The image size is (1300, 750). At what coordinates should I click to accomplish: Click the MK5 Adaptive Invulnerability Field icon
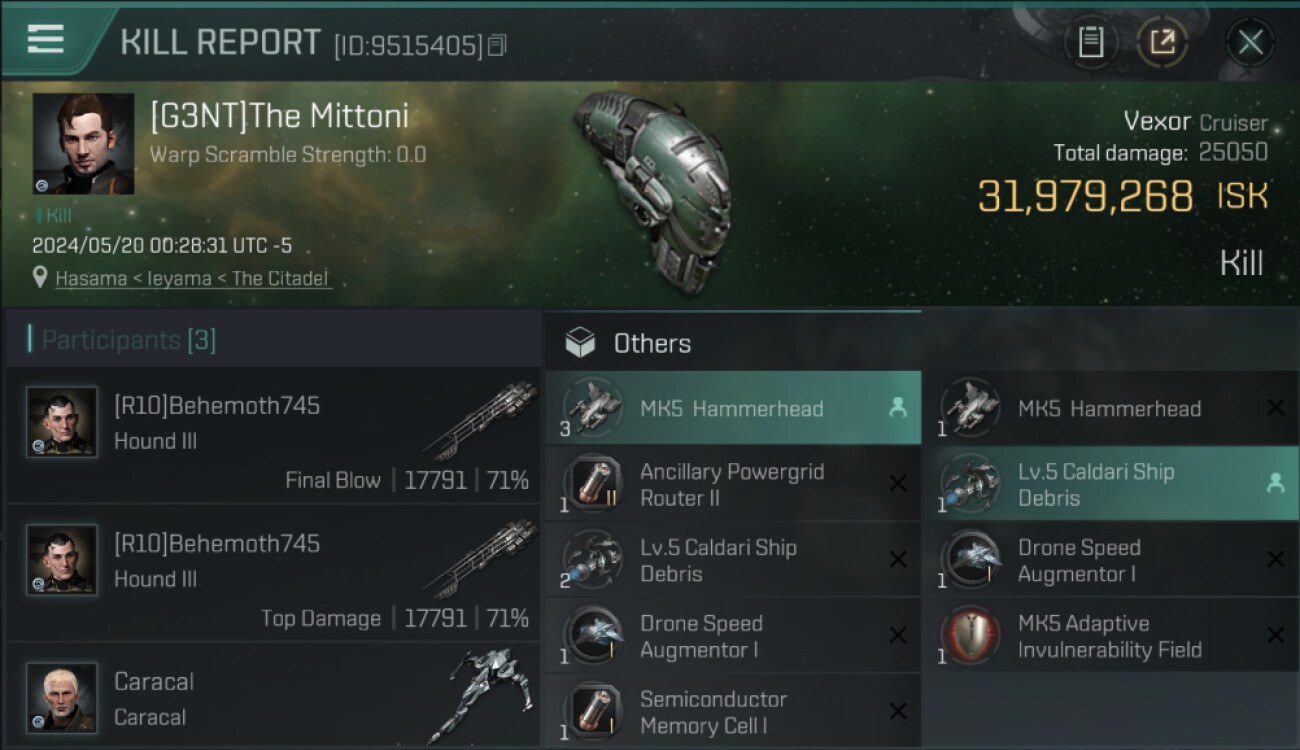[x=971, y=636]
